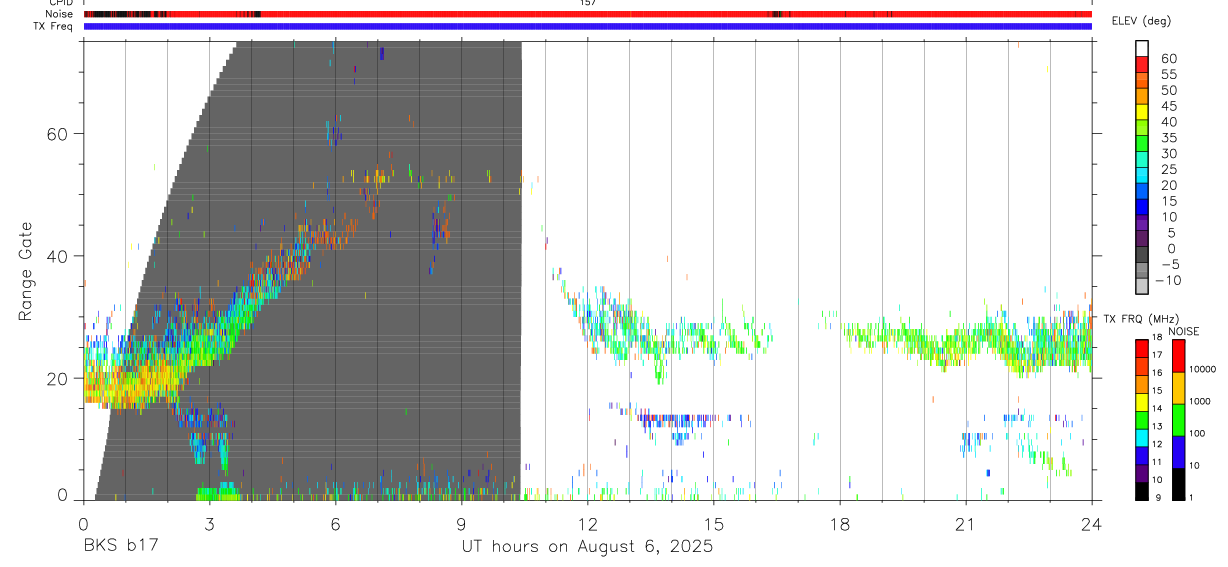Click the "11" label on the TX FRQ scale
The height and width of the screenshot is (567, 1228).
(1157, 462)
